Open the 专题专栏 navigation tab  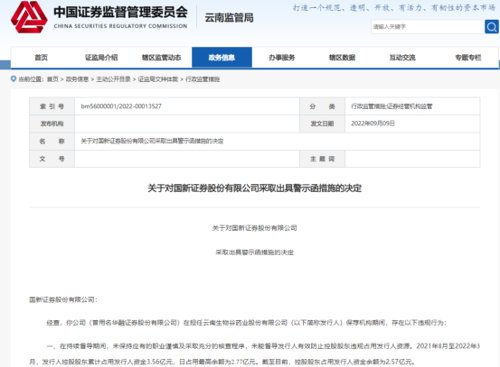(468, 57)
